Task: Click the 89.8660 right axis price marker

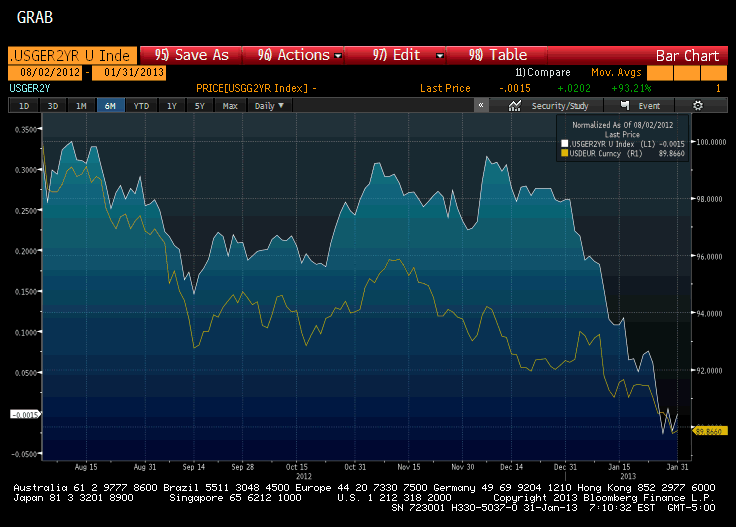Action: tap(710, 431)
